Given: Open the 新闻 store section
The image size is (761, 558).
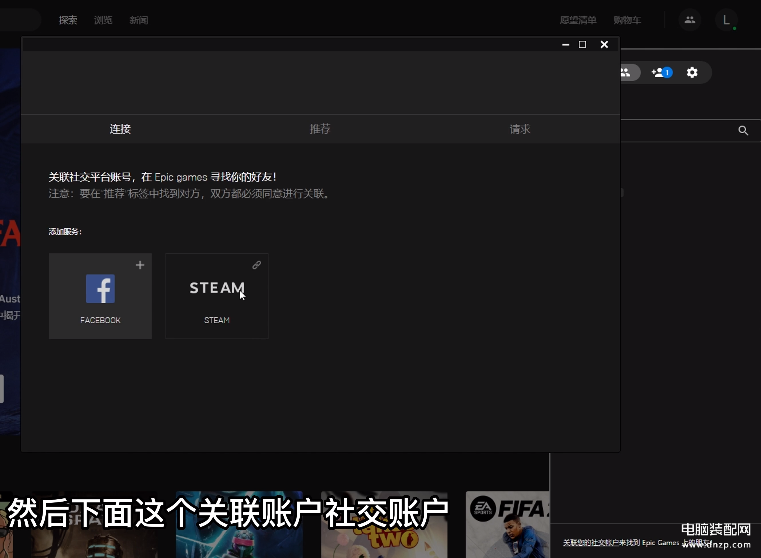Looking at the screenshot, I should pos(139,20).
